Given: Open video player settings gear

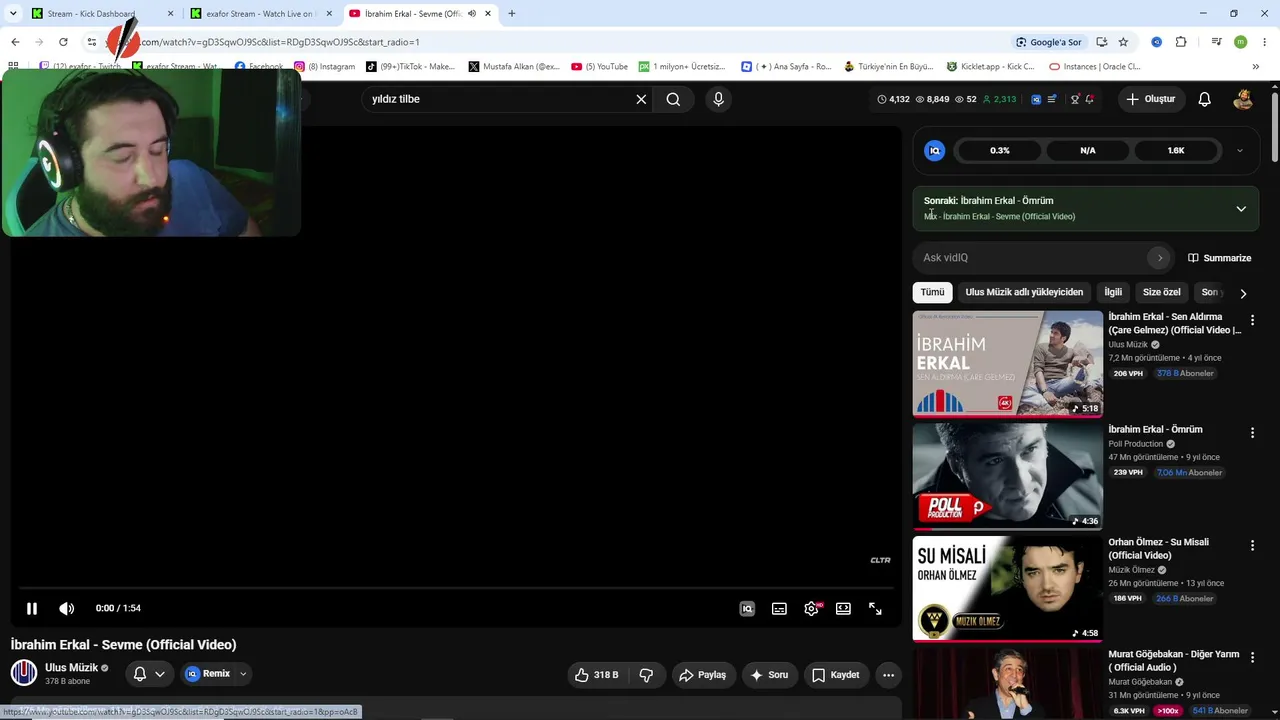Looking at the screenshot, I should 811,608.
